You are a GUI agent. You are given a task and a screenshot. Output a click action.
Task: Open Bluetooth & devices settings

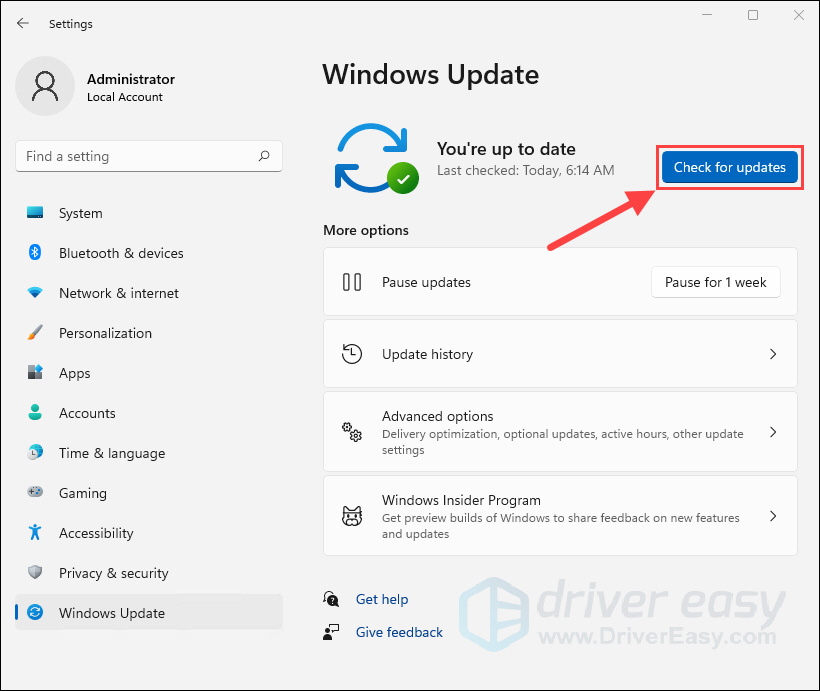(x=34, y=253)
